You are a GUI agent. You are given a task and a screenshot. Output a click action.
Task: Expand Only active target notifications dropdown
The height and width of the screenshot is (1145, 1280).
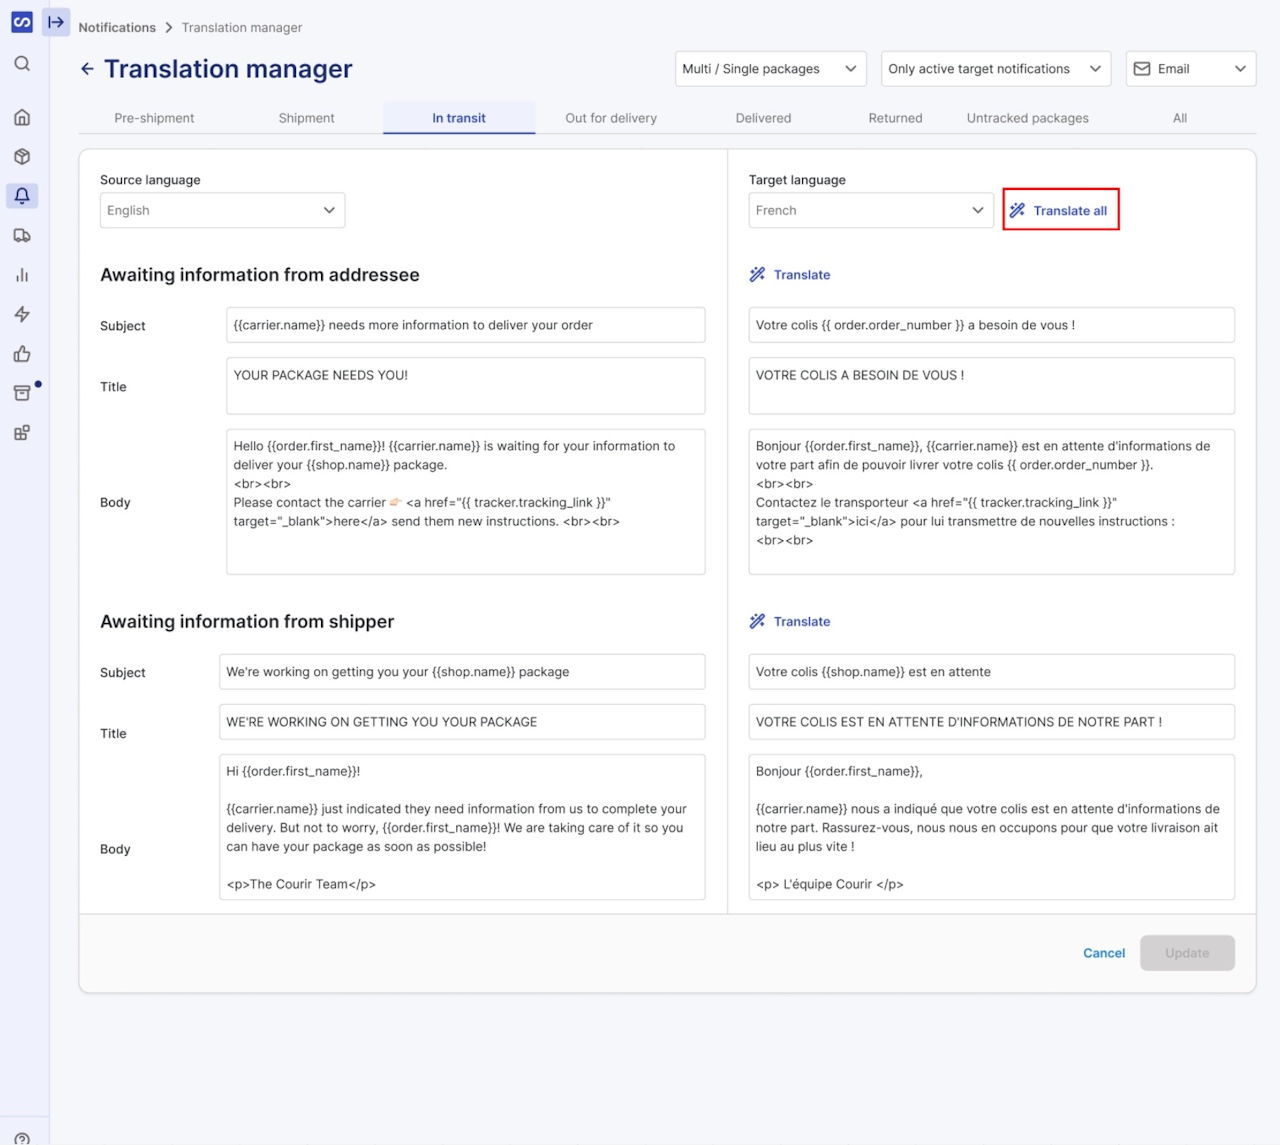click(x=995, y=69)
